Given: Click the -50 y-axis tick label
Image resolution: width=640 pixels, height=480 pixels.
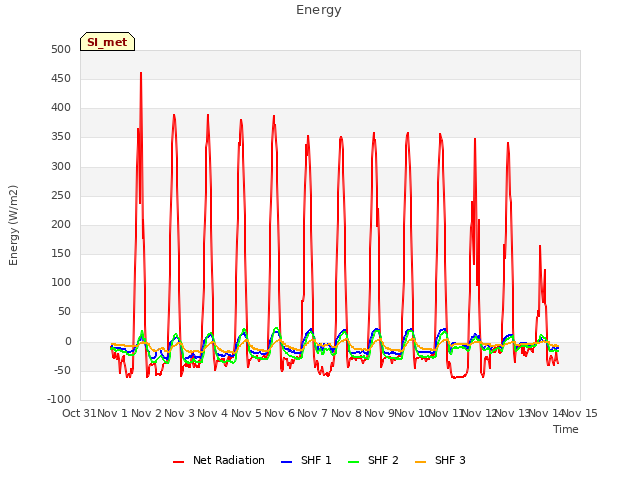Looking at the screenshot, I should point(62,371).
